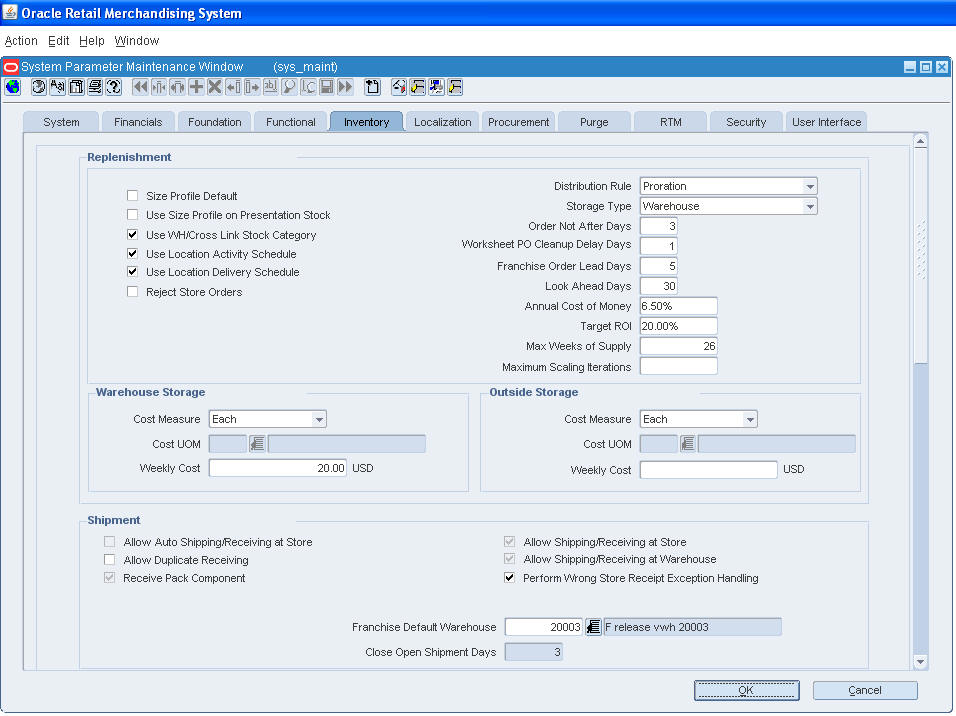This screenshot has width=956, height=716.
Task: Check Allow Auto Shipping/Receiving at Store
Action: [x=109, y=542]
